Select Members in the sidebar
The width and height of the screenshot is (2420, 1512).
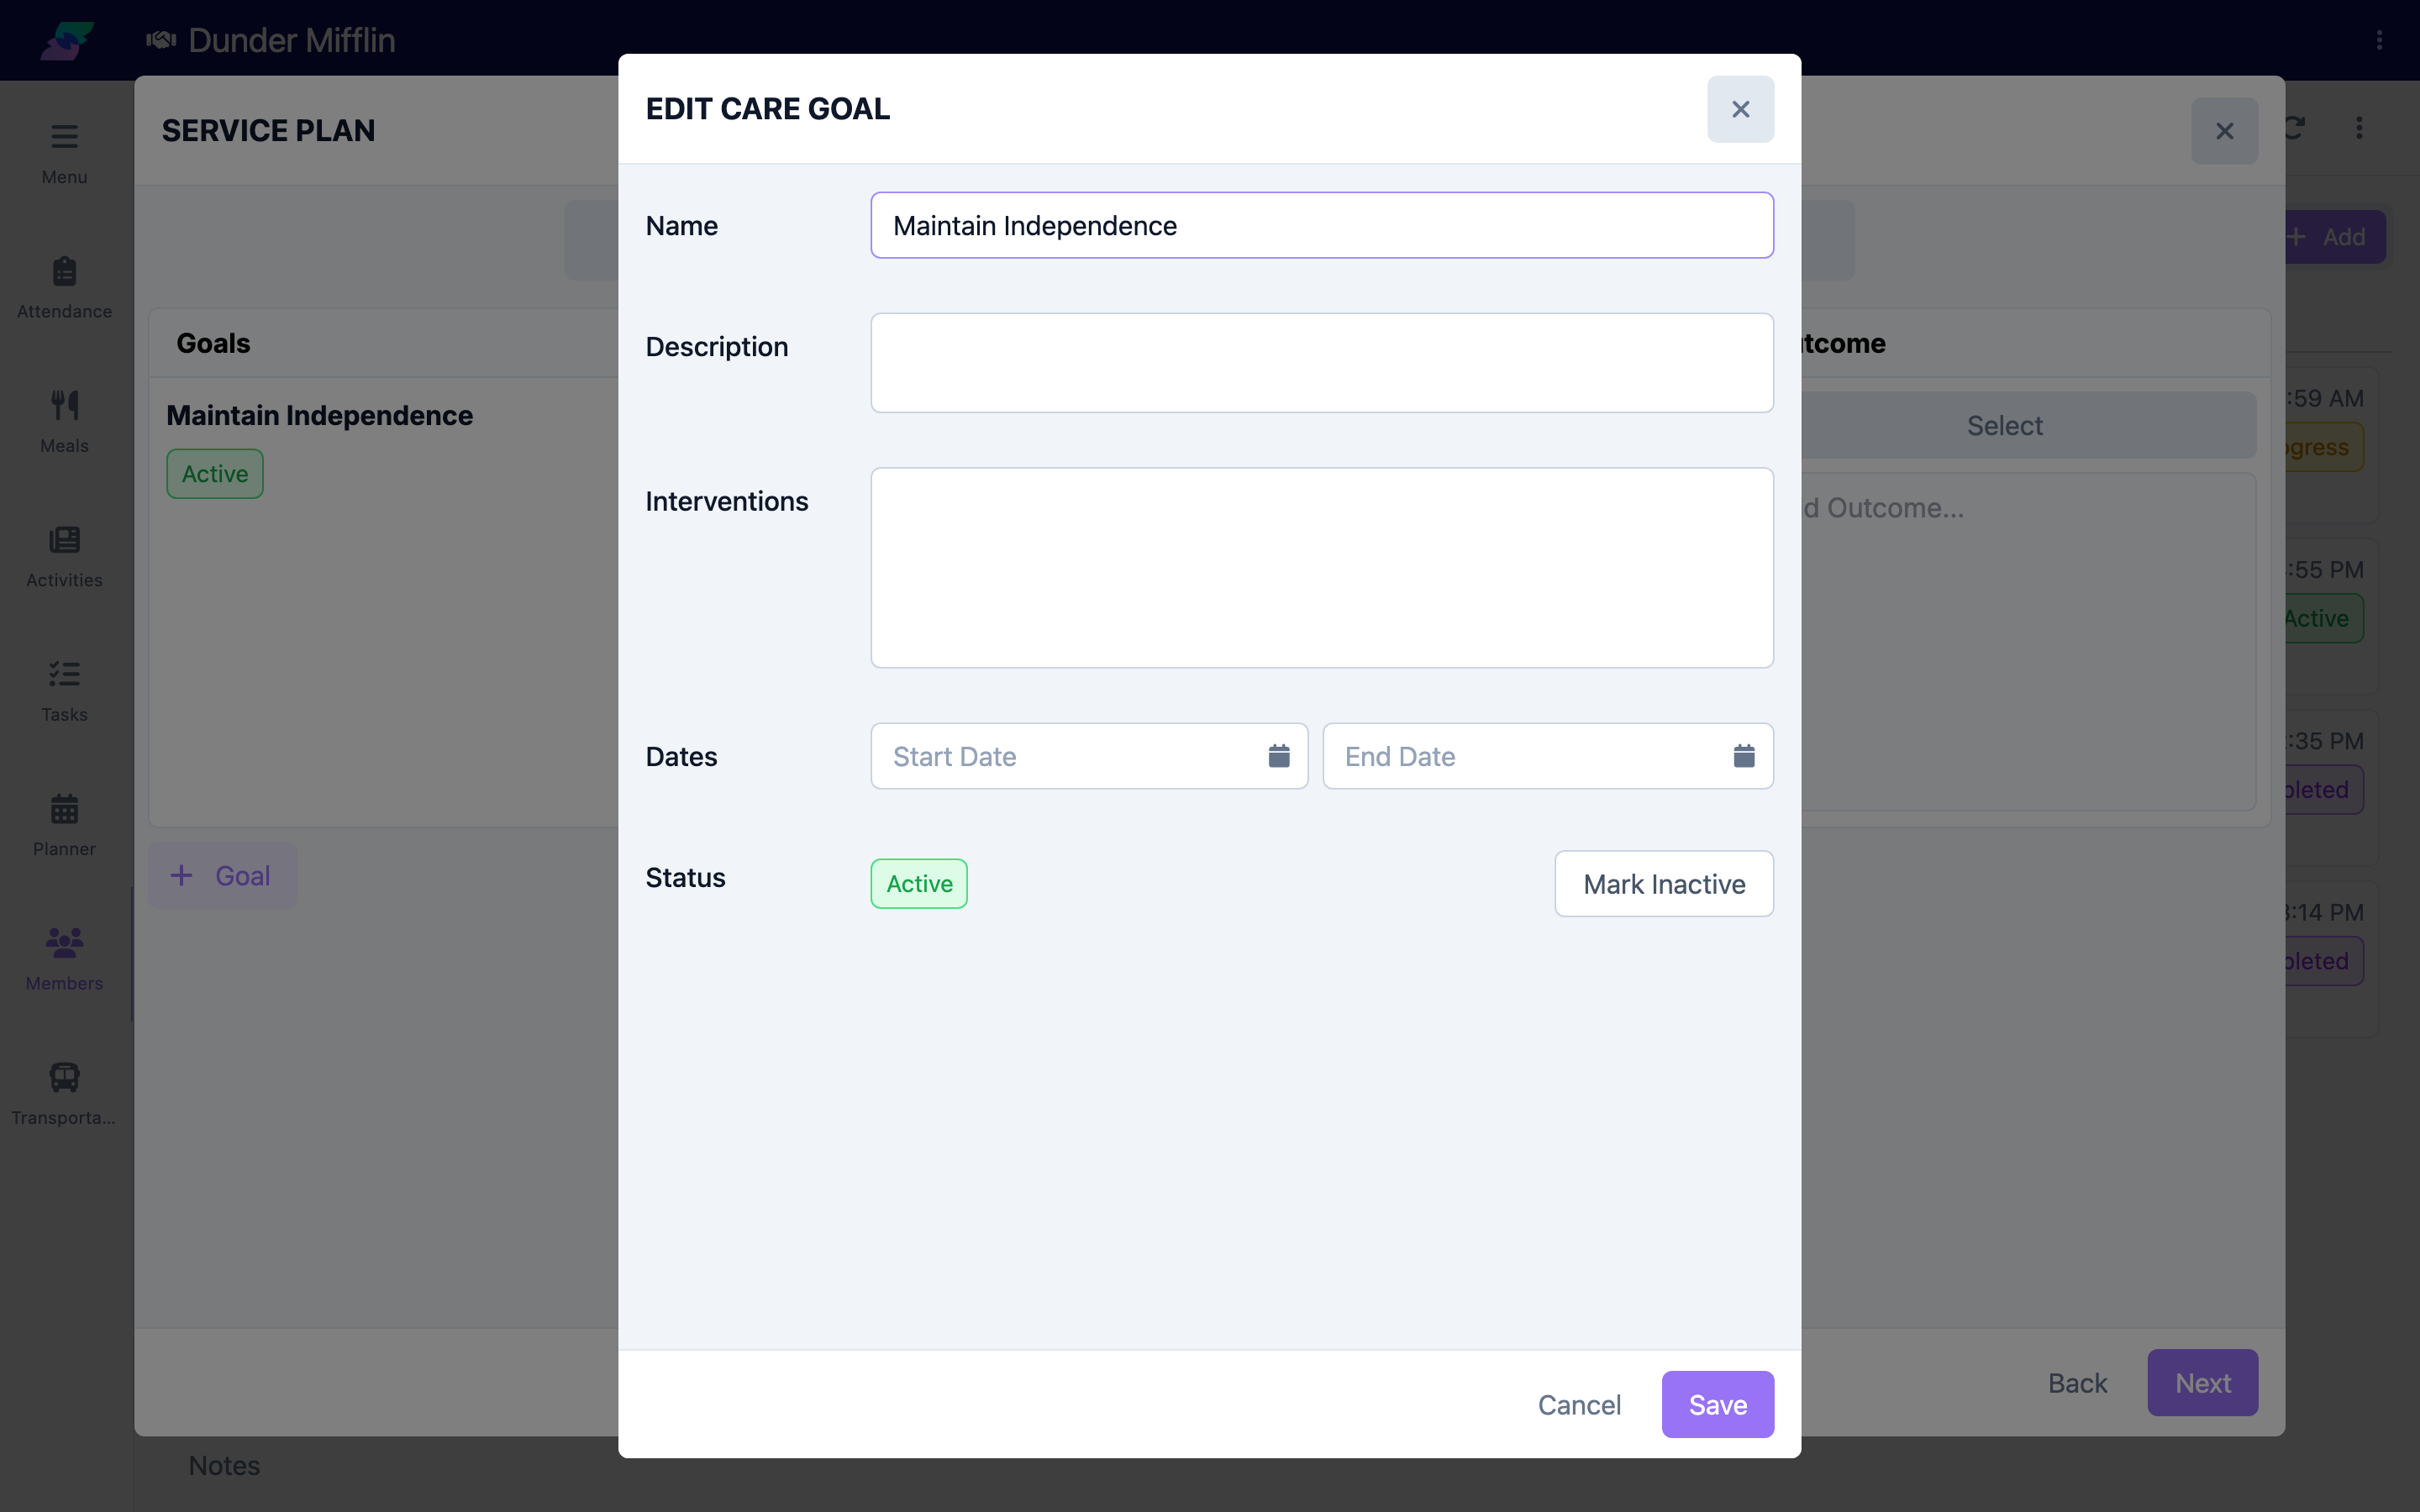tap(64, 960)
